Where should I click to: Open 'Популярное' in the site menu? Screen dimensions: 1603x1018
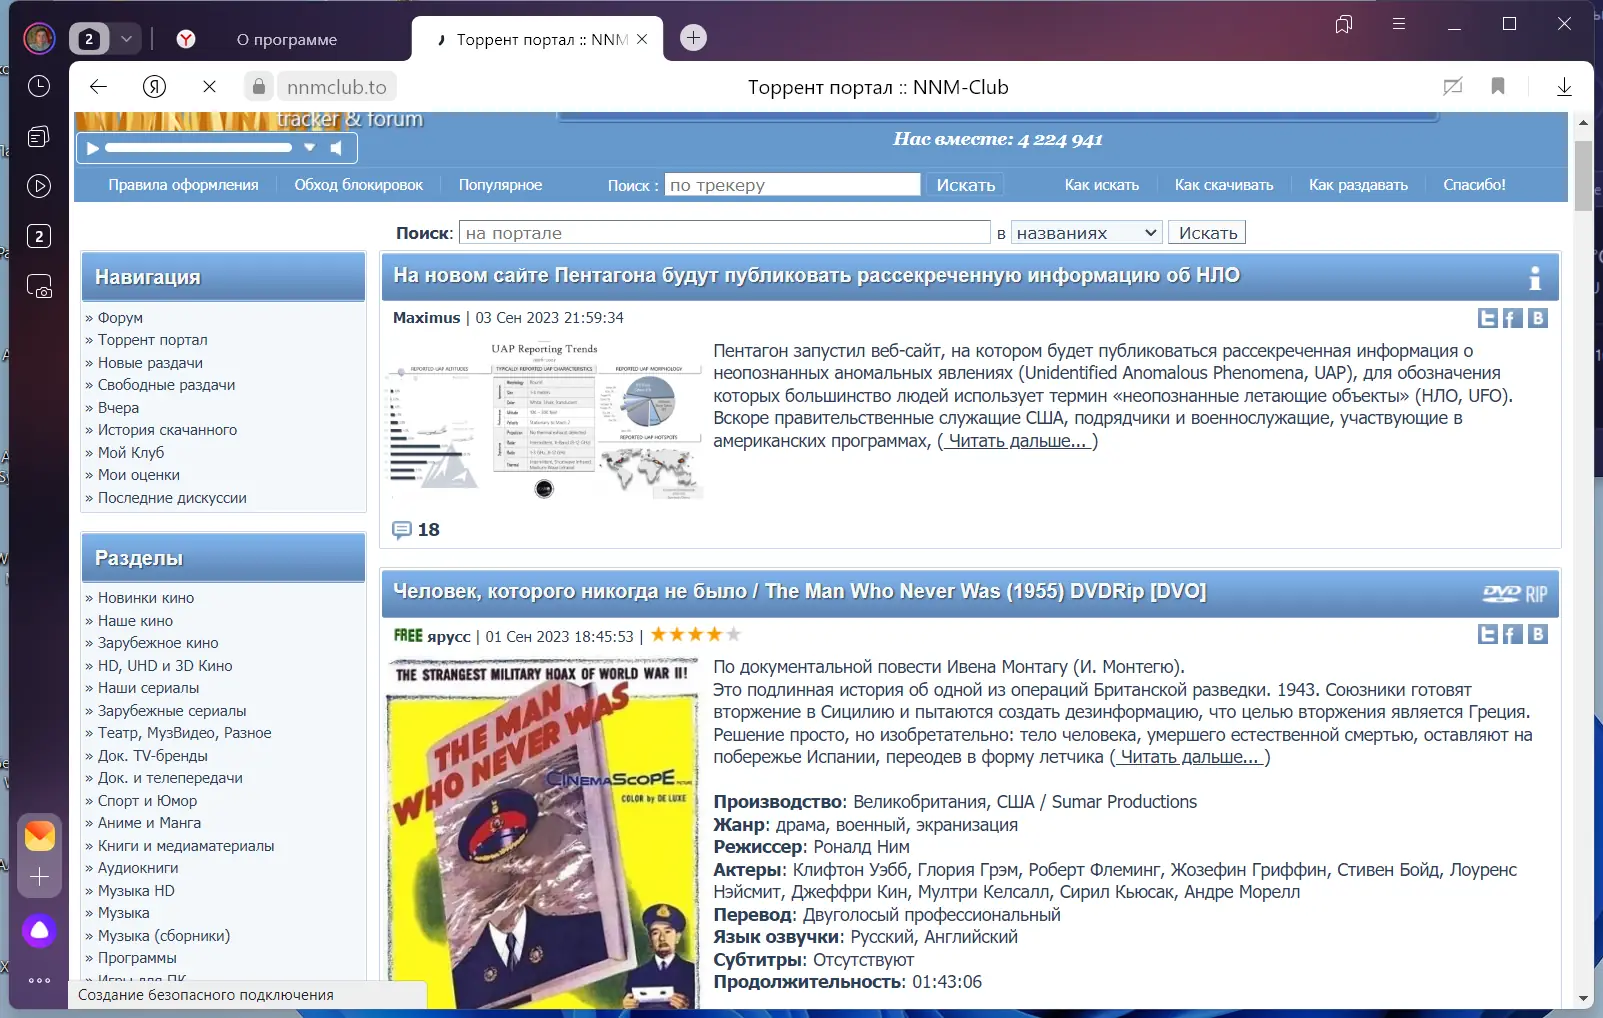pyautogui.click(x=500, y=185)
